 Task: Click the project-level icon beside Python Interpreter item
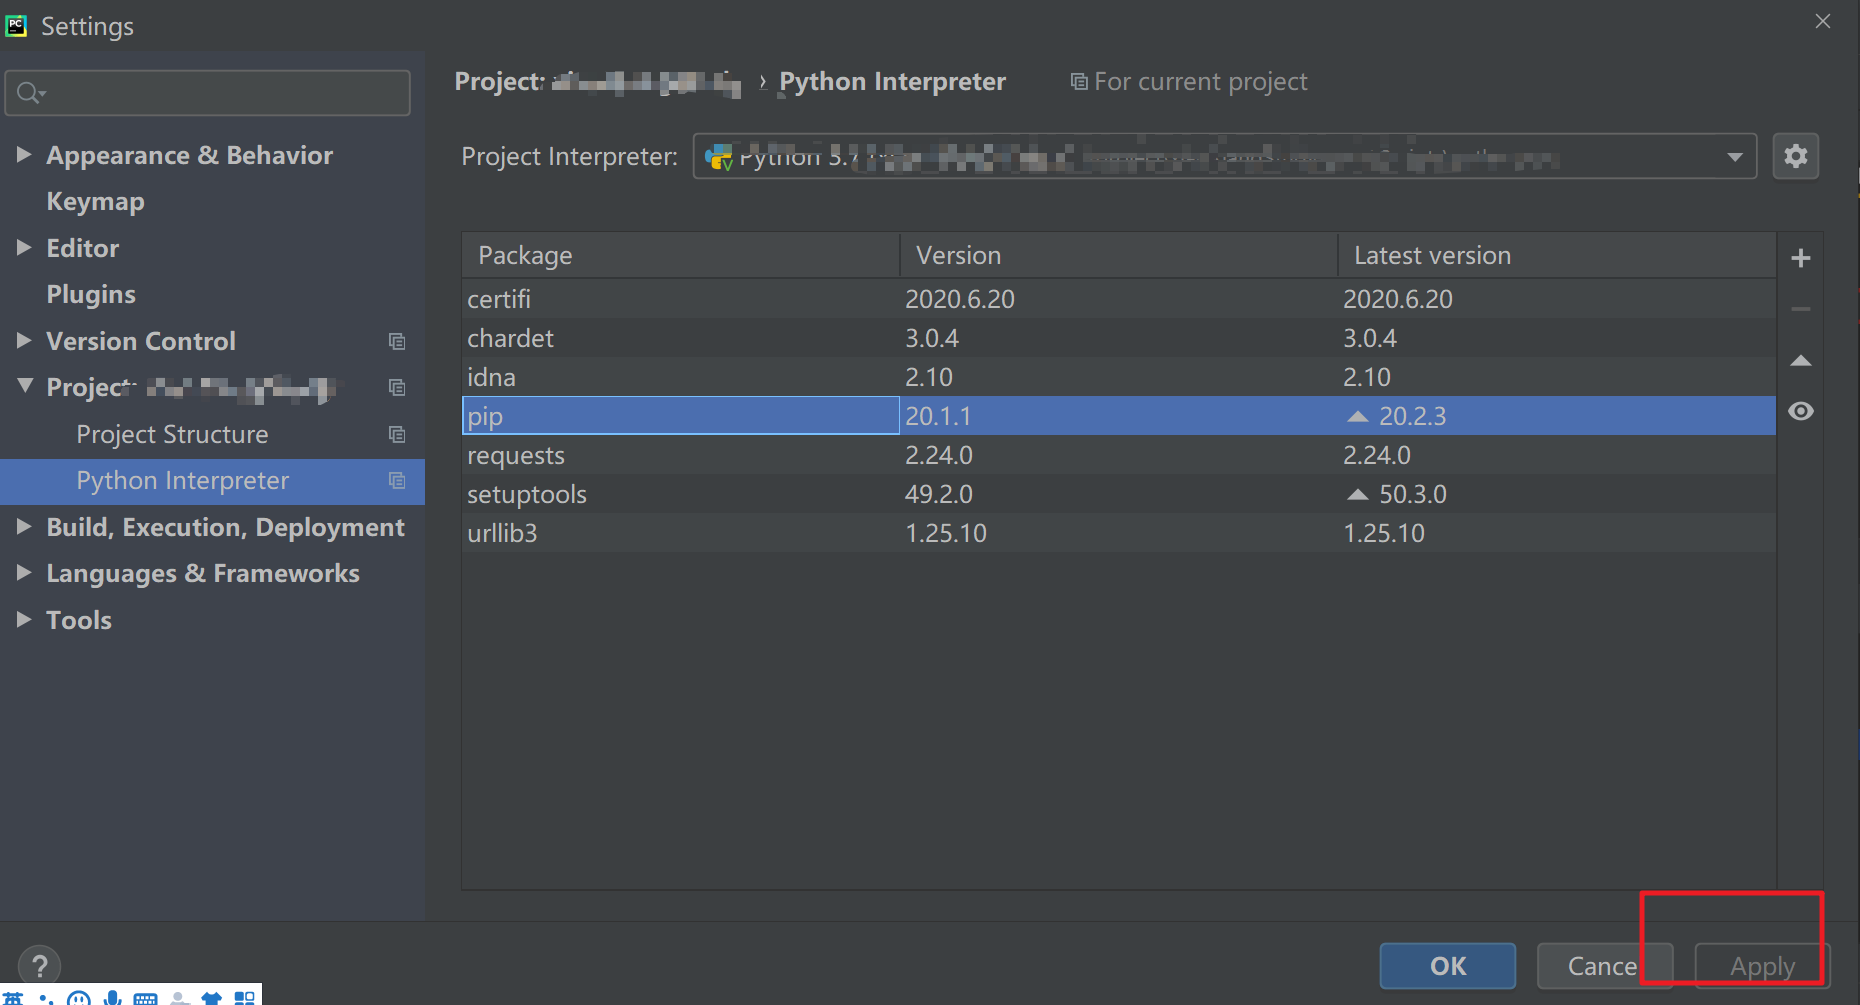pyautogui.click(x=397, y=481)
